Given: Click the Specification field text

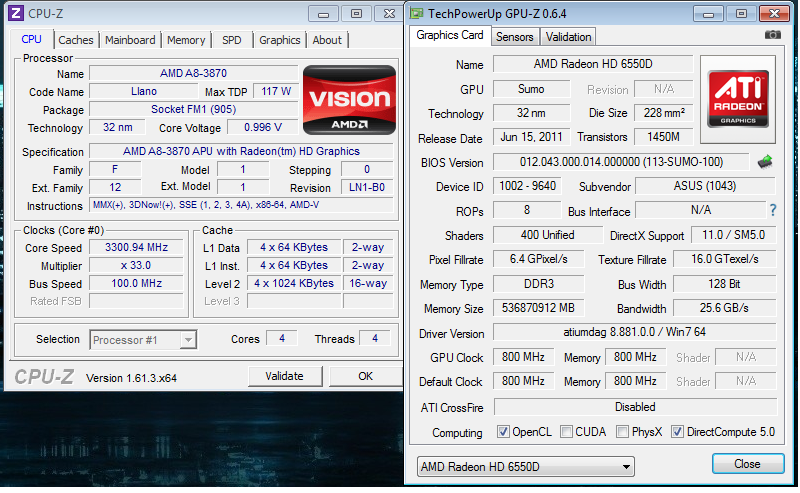Looking at the screenshot, I should [241, 152].
